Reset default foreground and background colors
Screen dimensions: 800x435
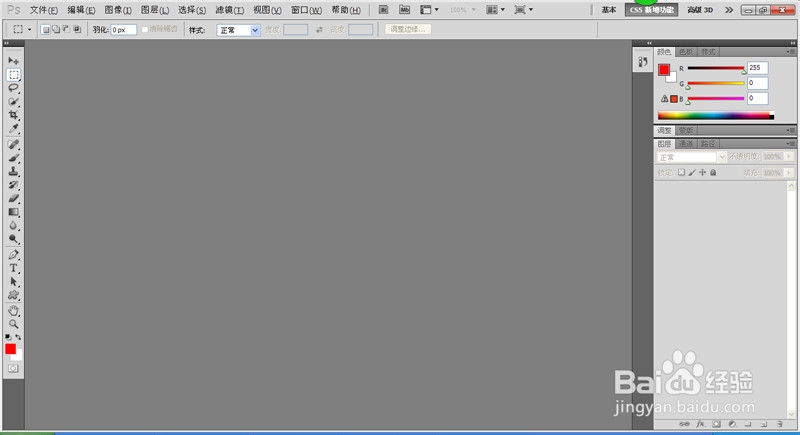click(x=8, y=337)
